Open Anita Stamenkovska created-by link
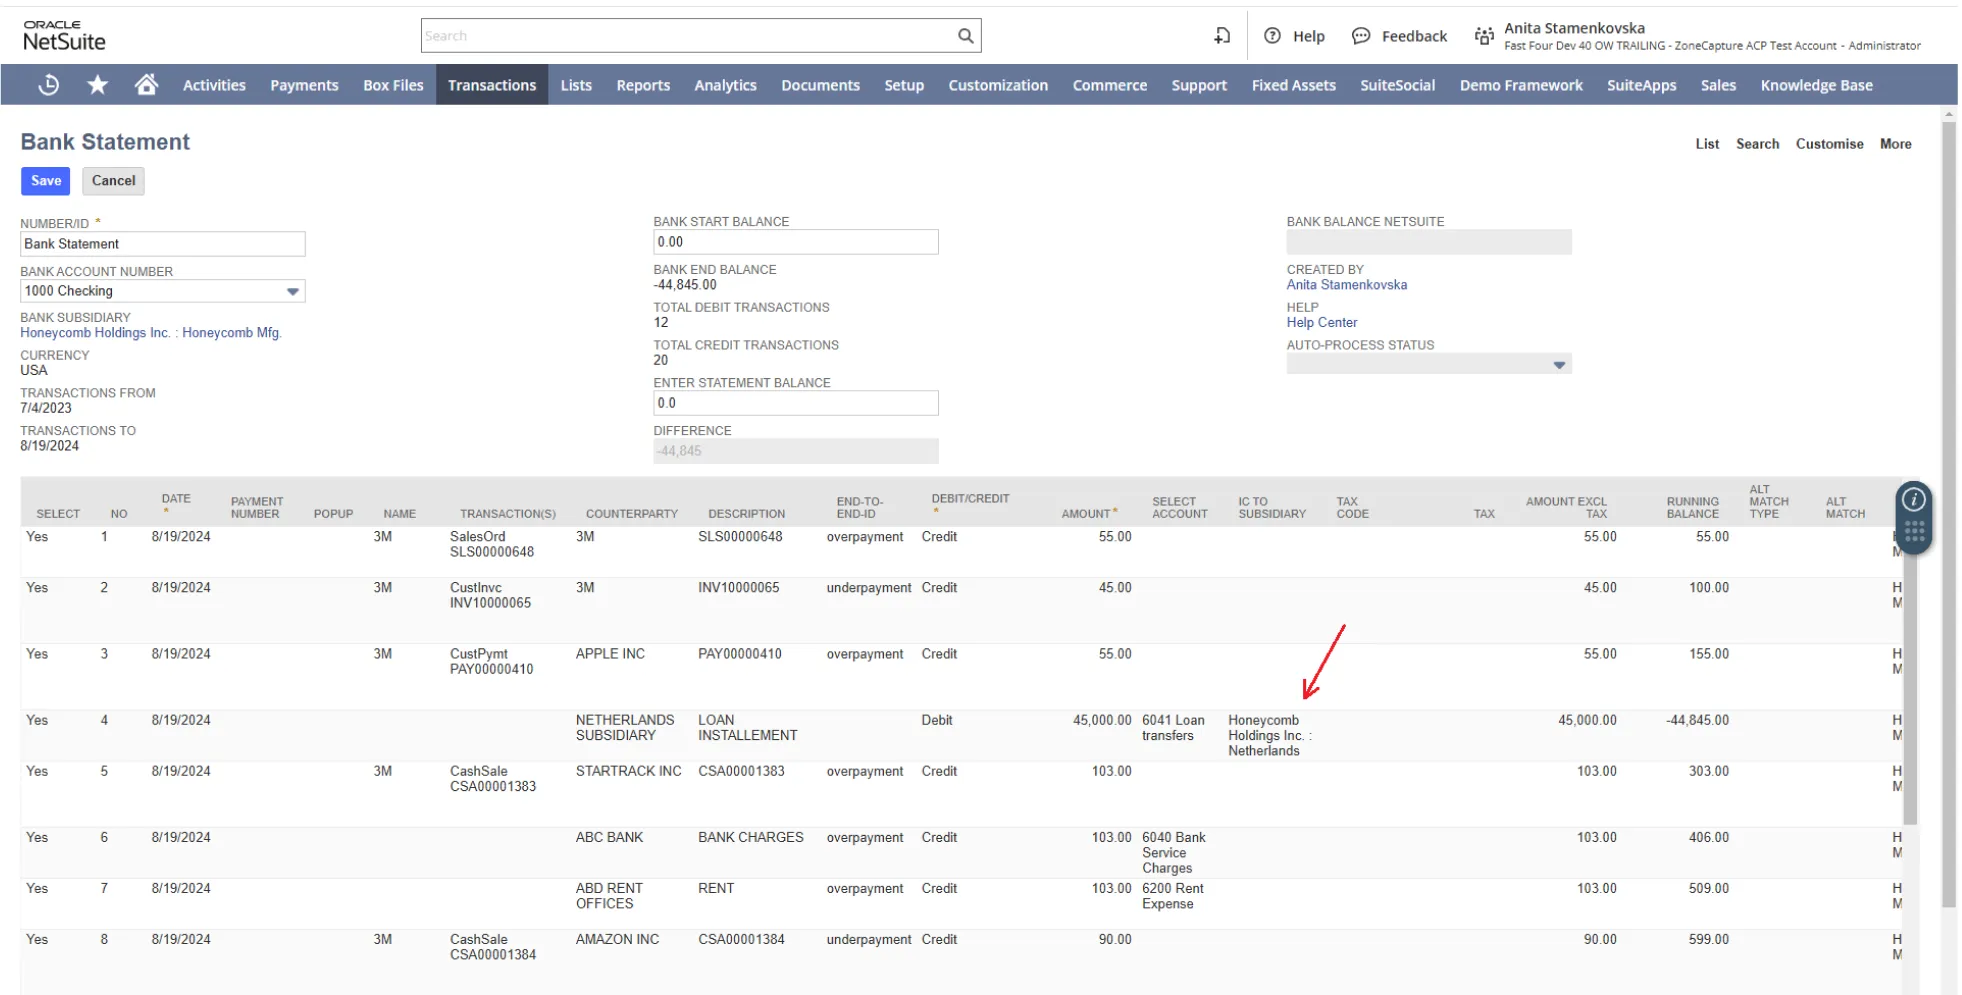 (x=1346, y=285)
